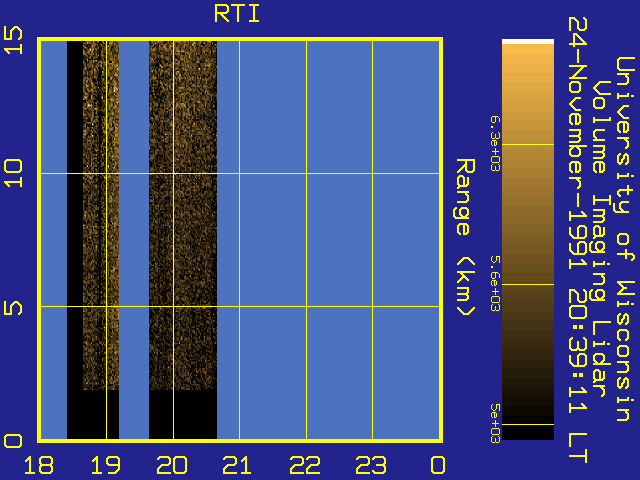Click the RTI plot title

[237, 13]
